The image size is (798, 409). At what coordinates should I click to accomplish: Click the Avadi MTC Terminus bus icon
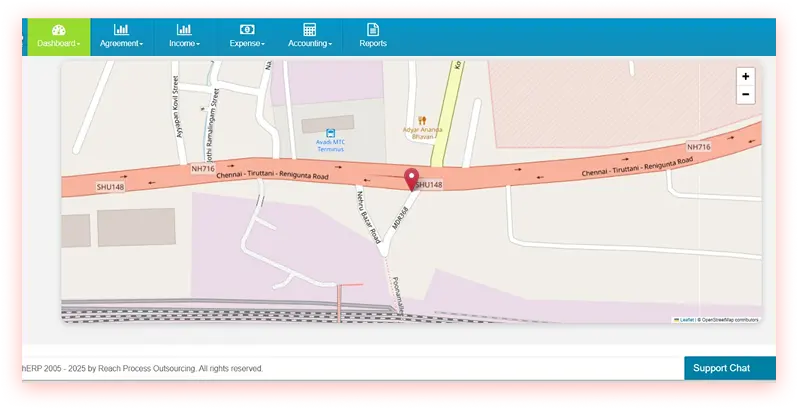point(330,133)
